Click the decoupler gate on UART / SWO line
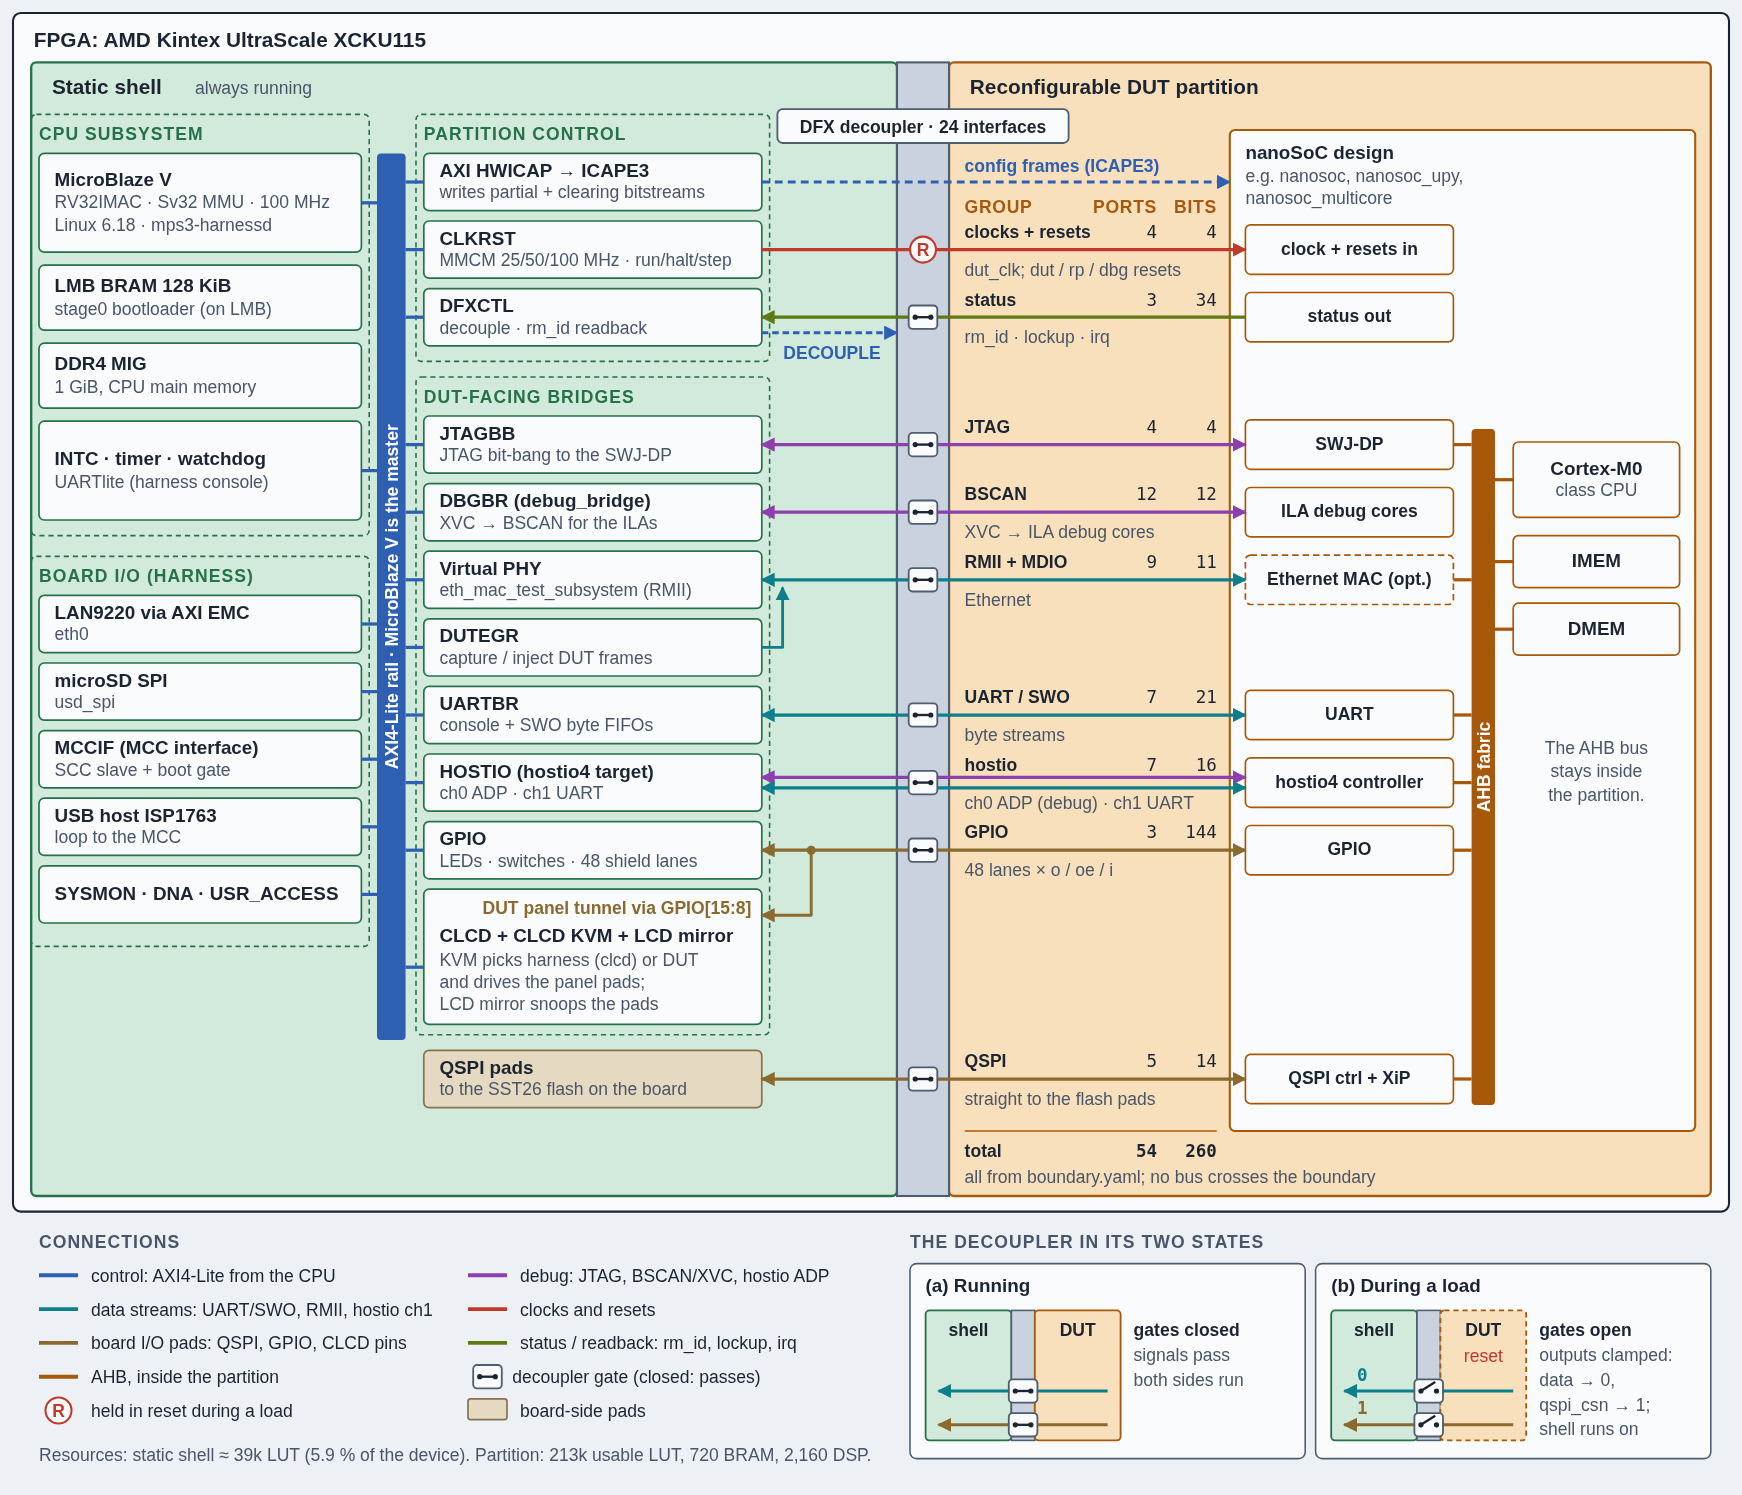The height and width of the screenshot is (1495, 1742). point(923,715)
